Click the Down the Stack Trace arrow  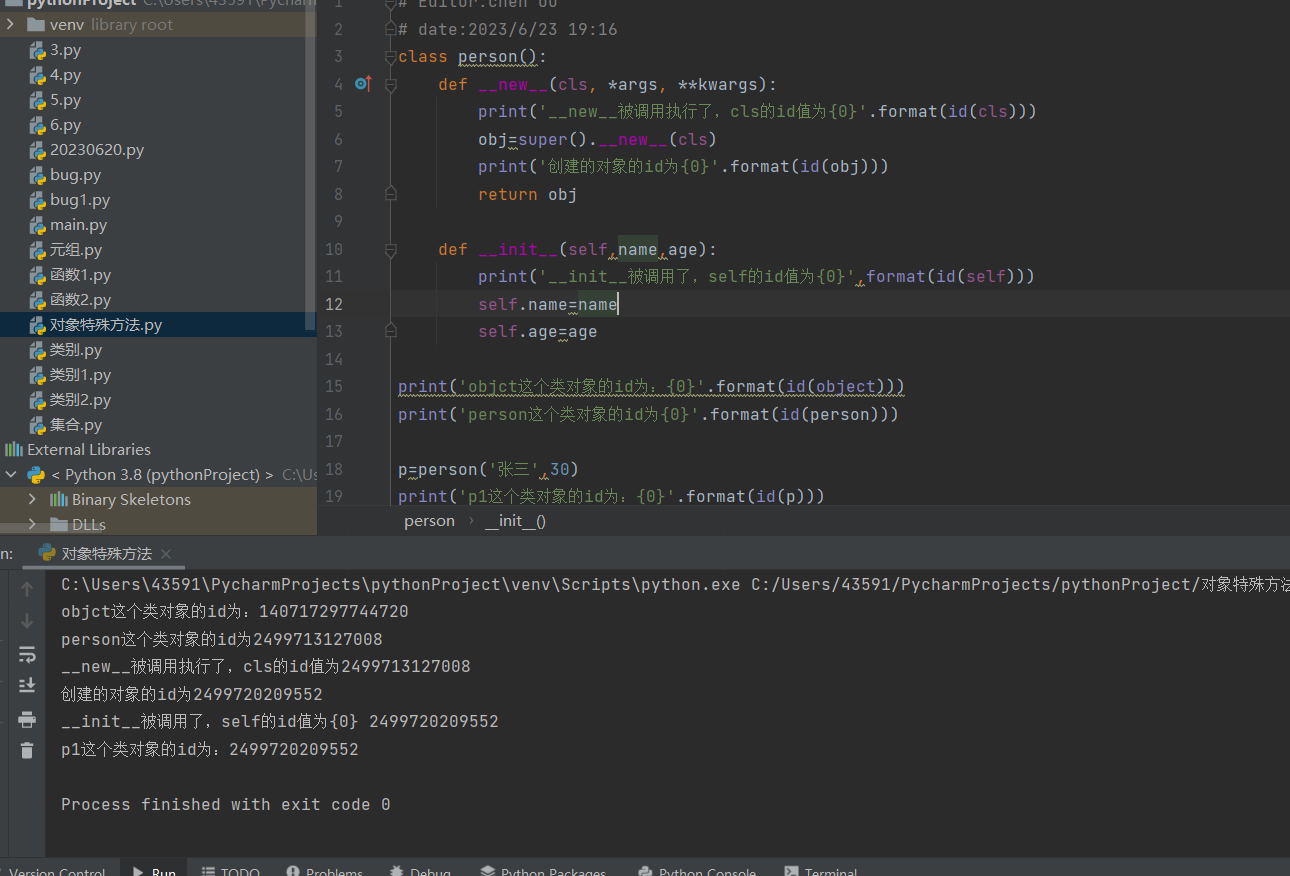tap(27, 621)
